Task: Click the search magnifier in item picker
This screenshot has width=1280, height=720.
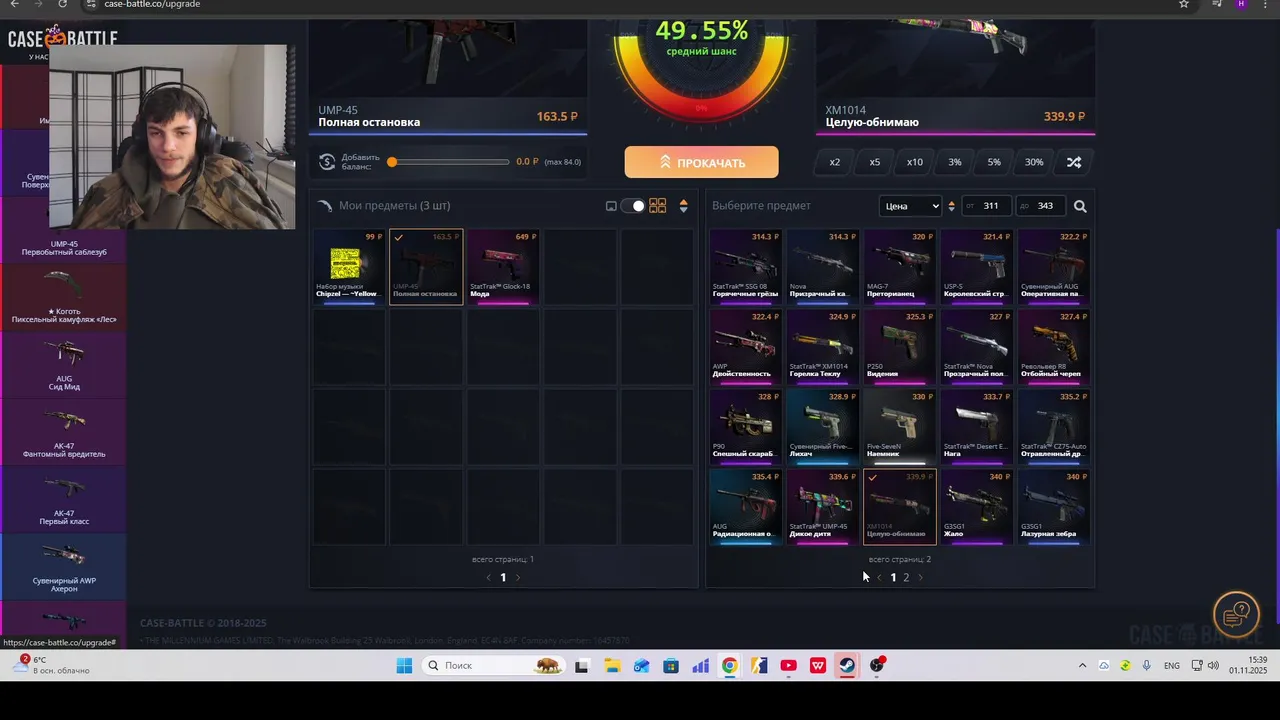Action: [1080, 206]
